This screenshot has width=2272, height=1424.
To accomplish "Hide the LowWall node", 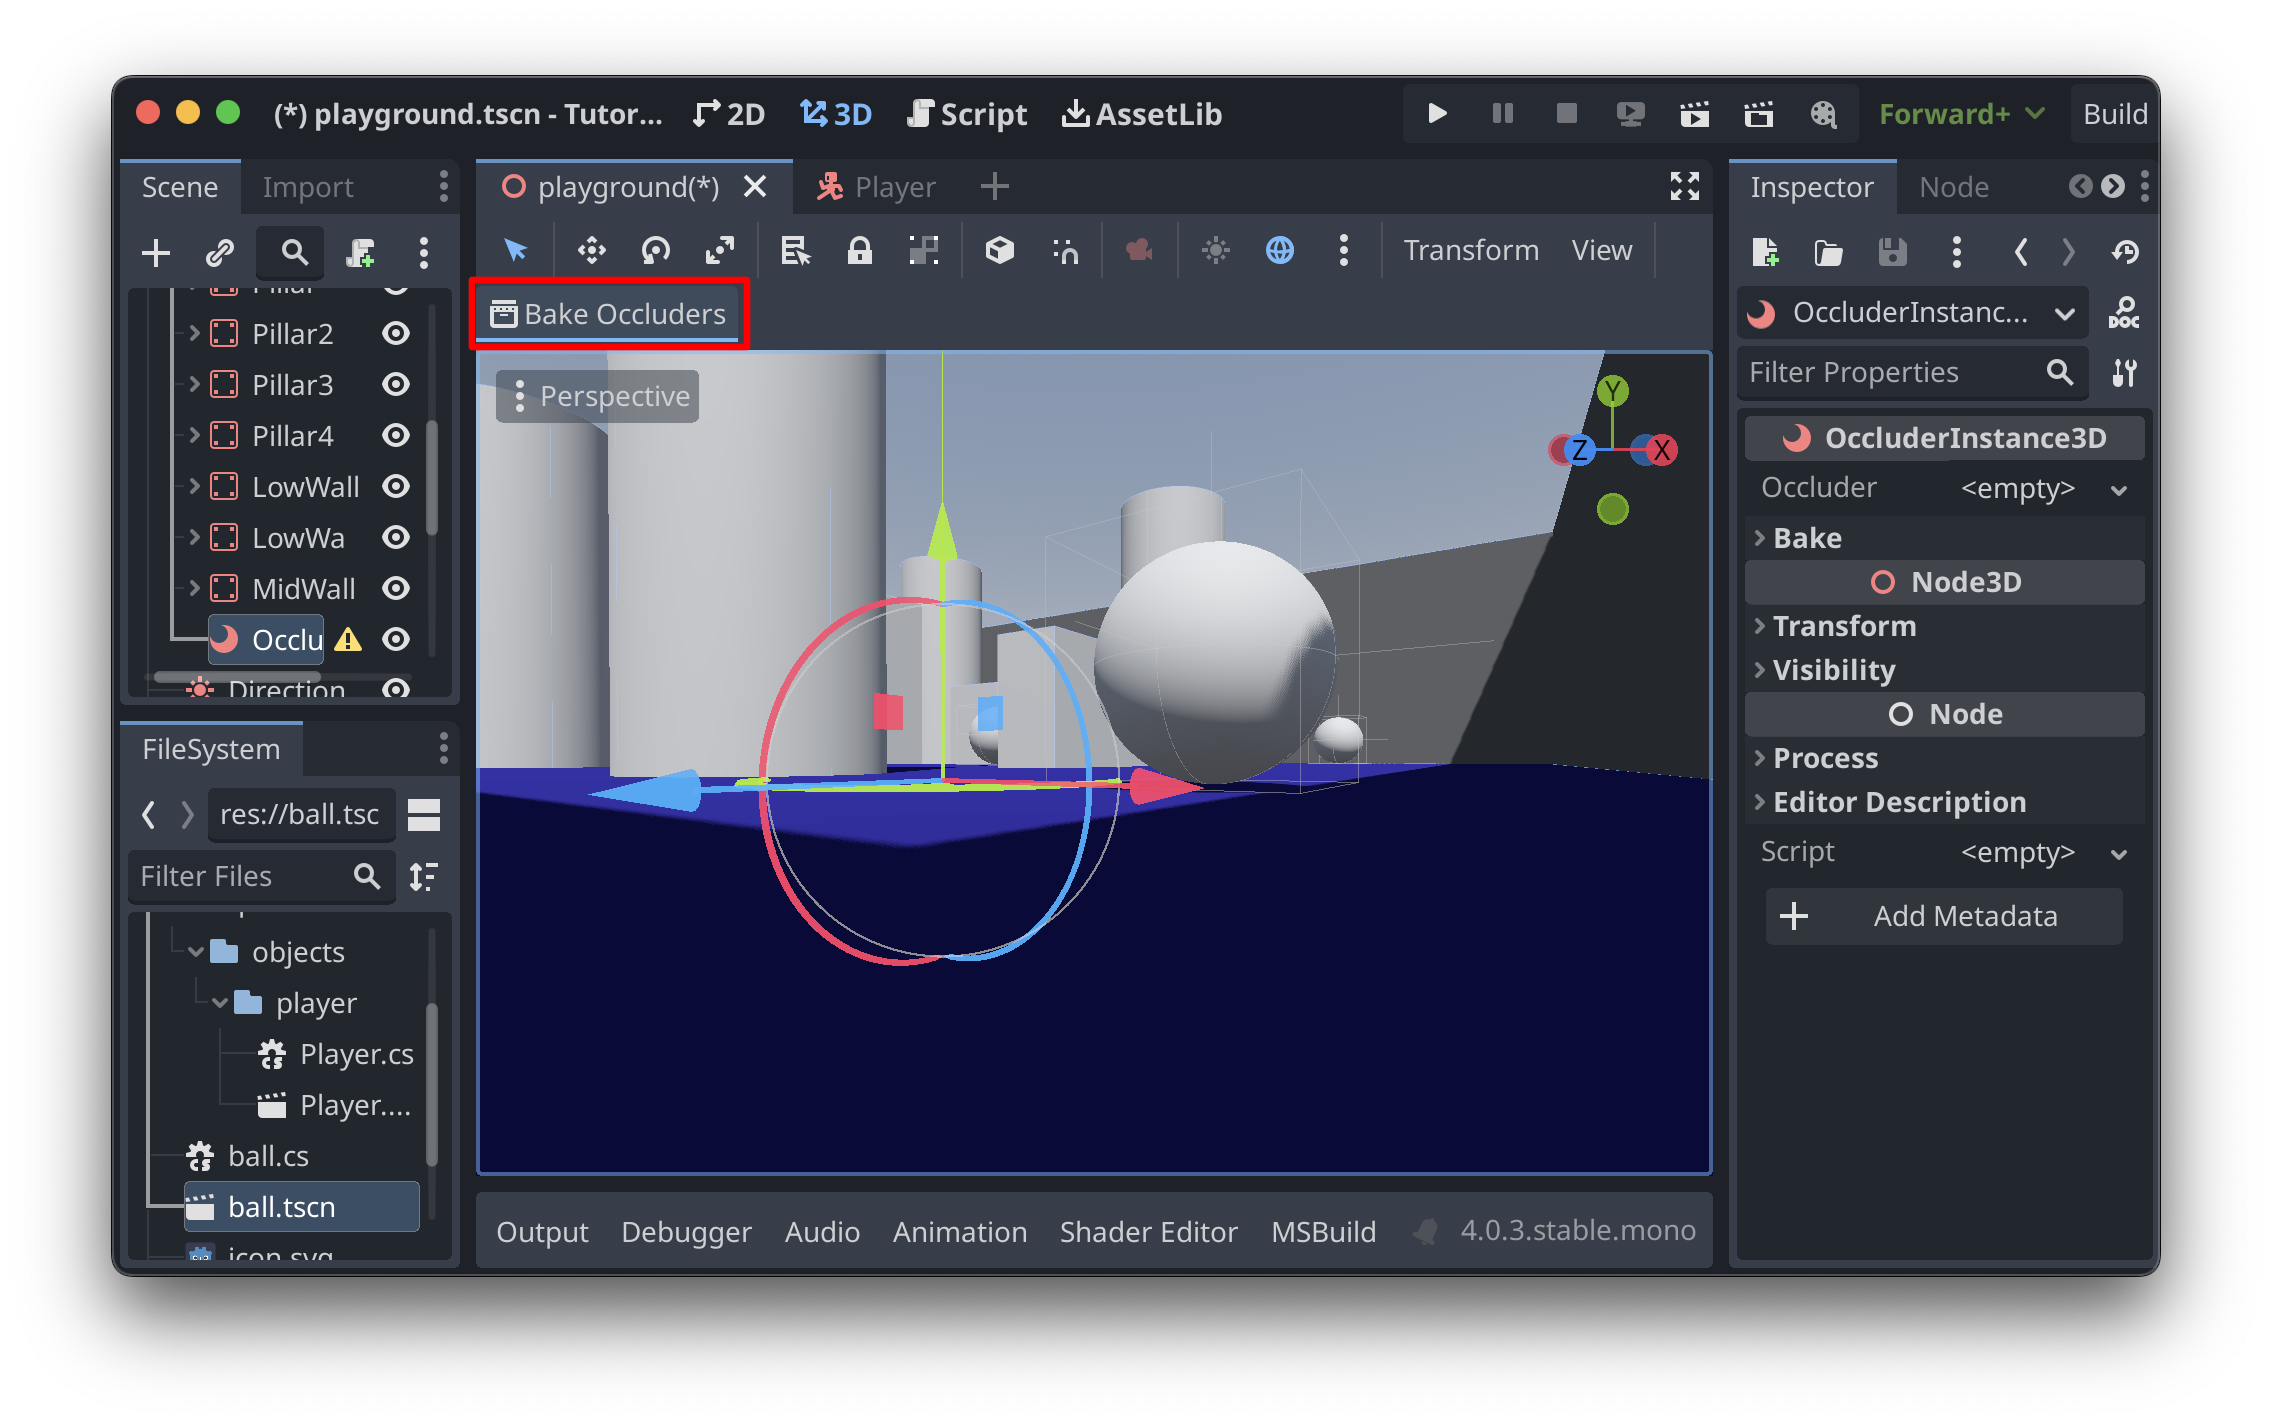I will [x=395, y=486].
